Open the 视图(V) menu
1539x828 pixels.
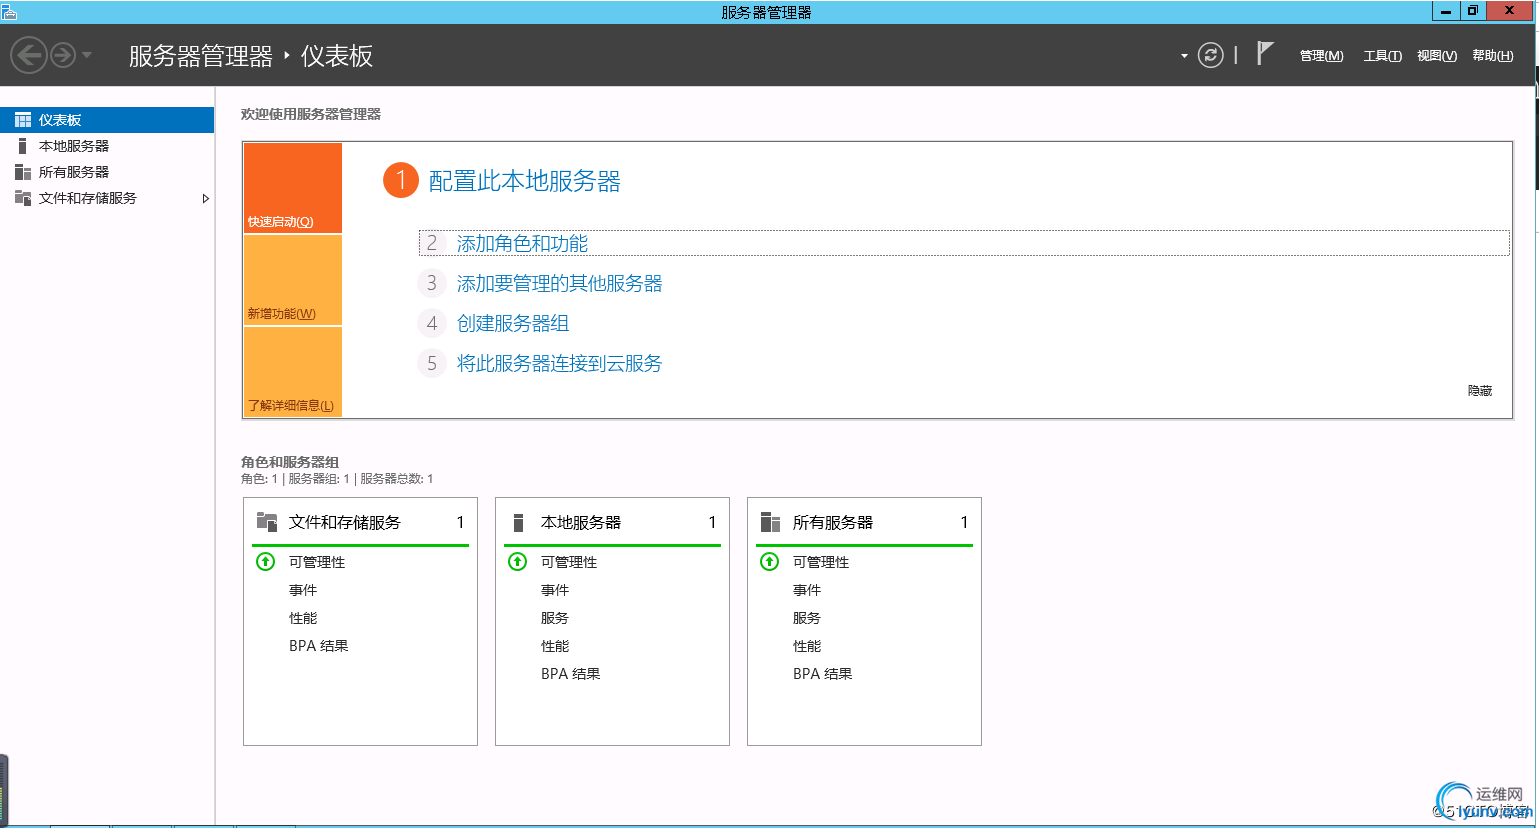pos(1436,56)
